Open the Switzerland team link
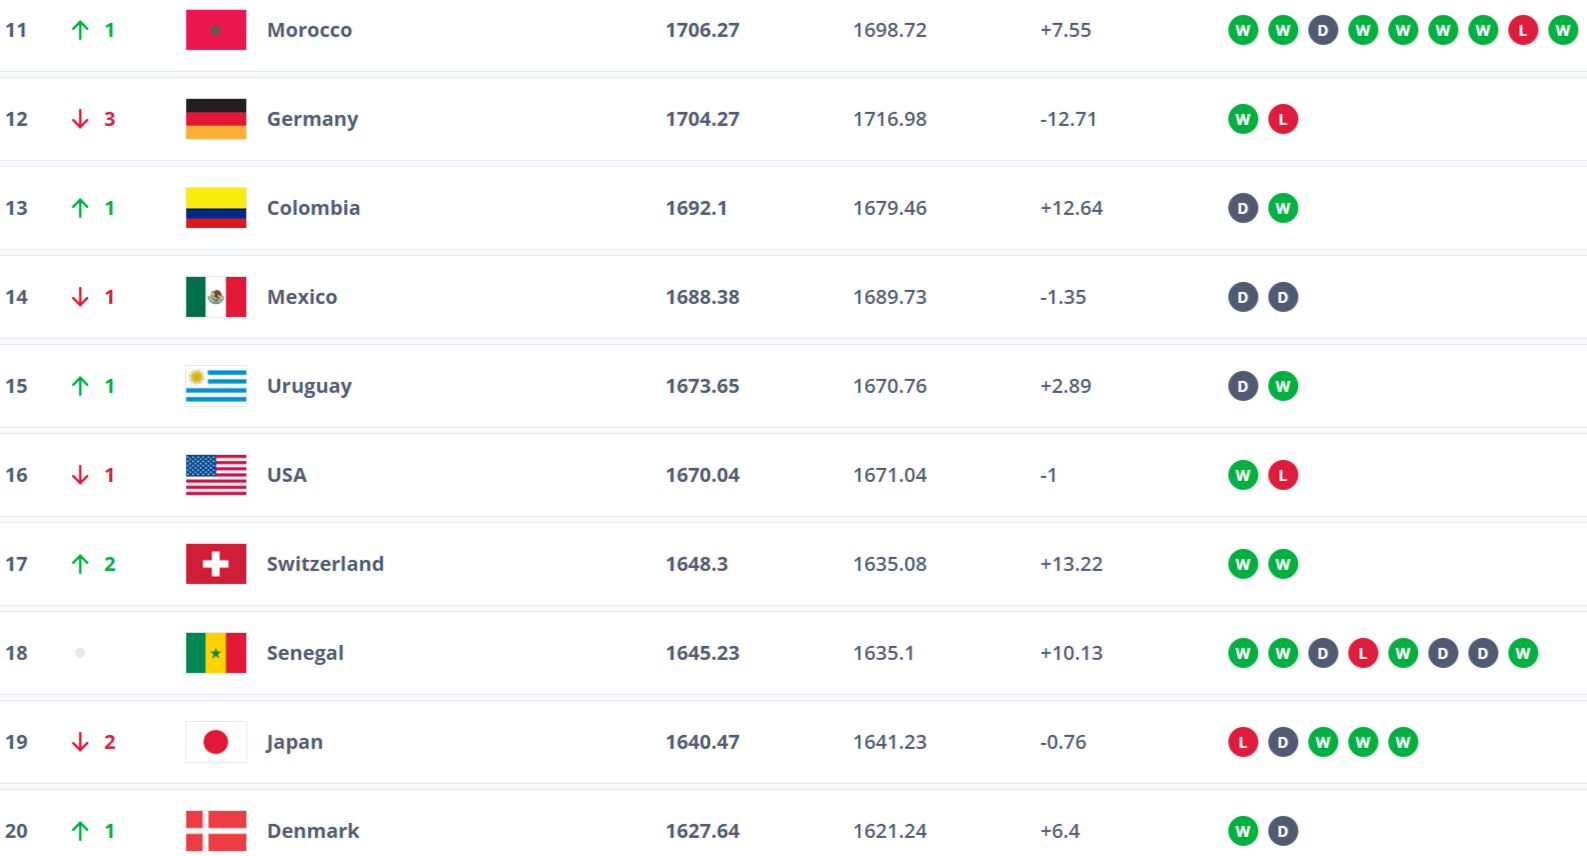 click(x=325, y=564)
